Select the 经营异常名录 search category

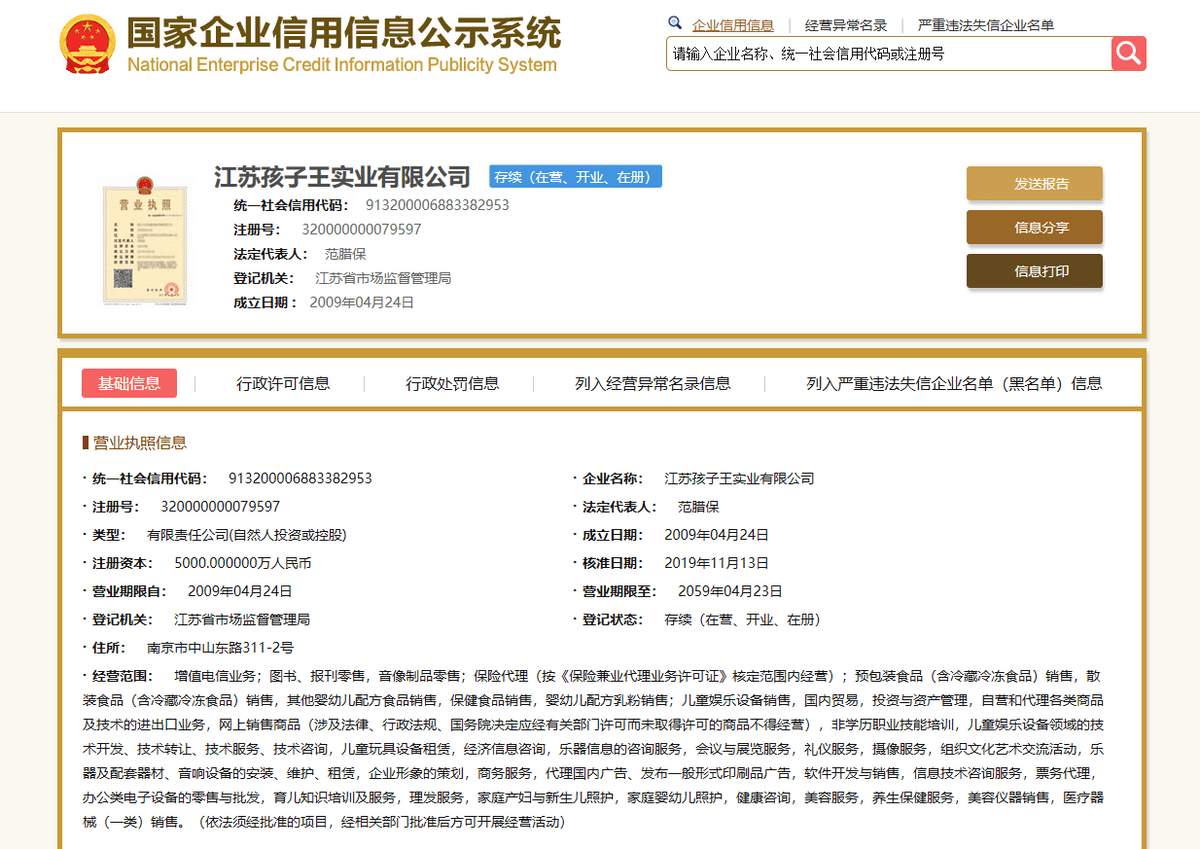[x=846, y=25]
